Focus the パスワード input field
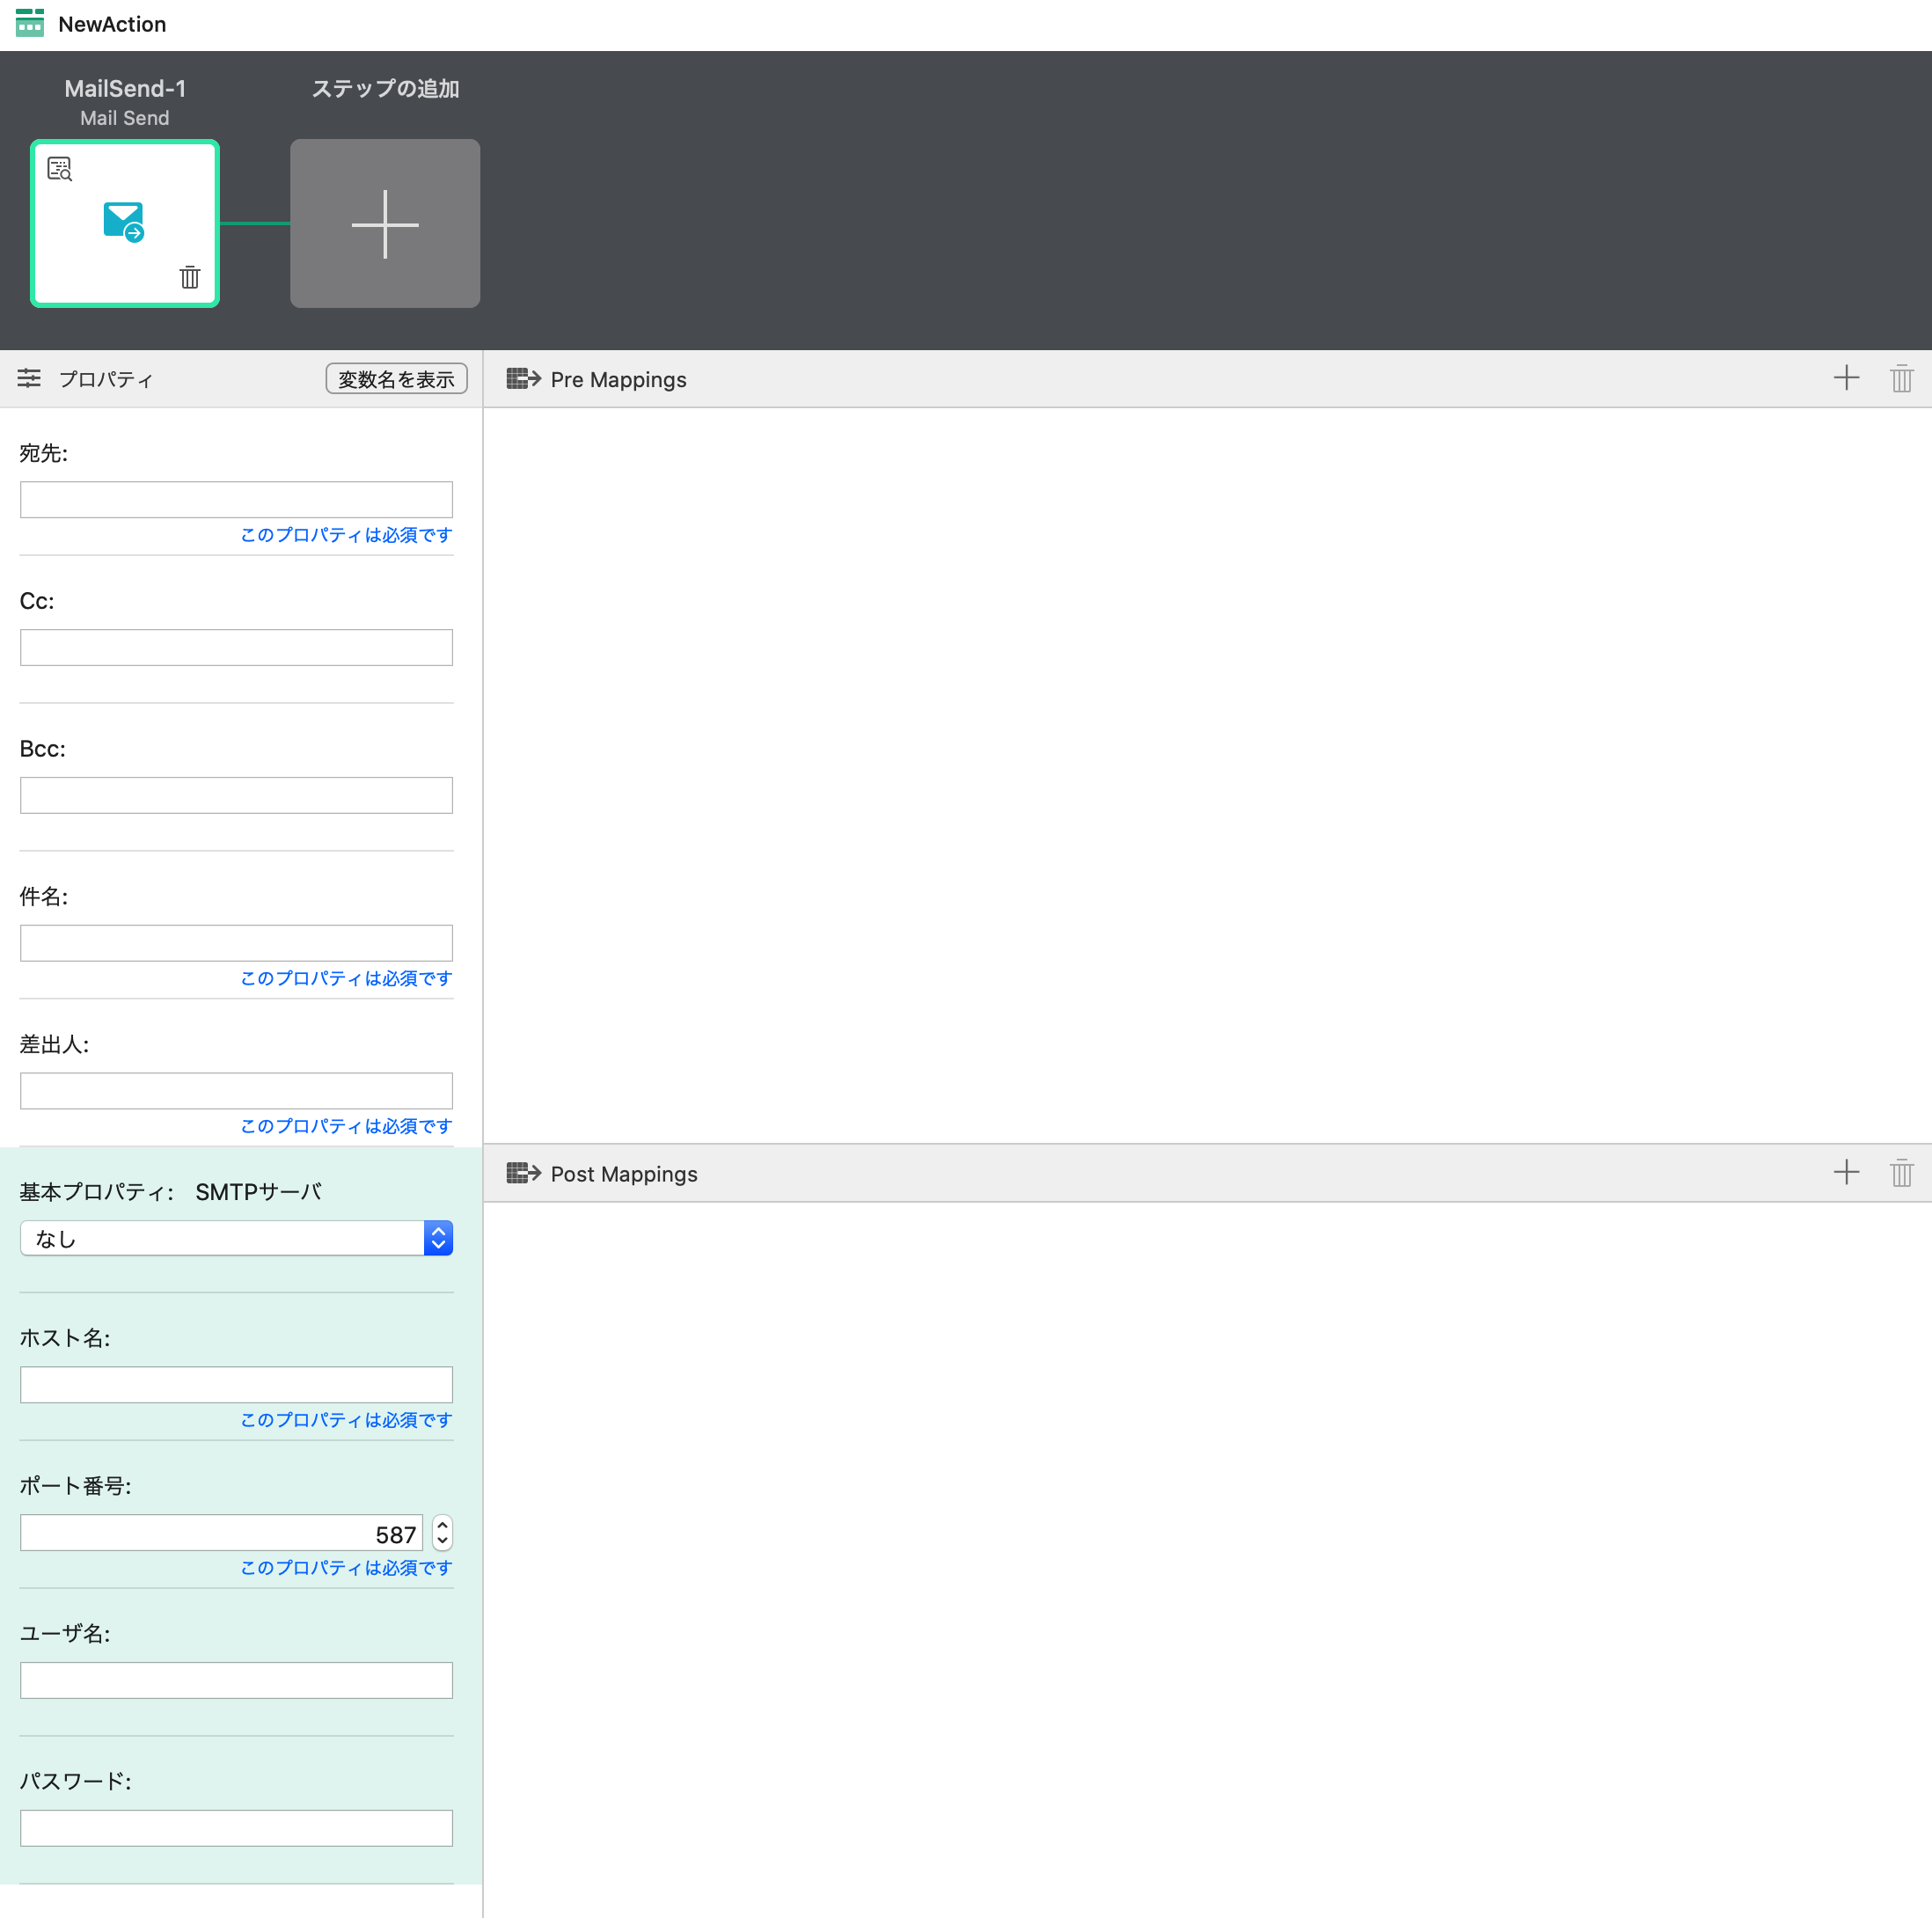This screenshot has height=1918, width=1932. (236, 1828)
